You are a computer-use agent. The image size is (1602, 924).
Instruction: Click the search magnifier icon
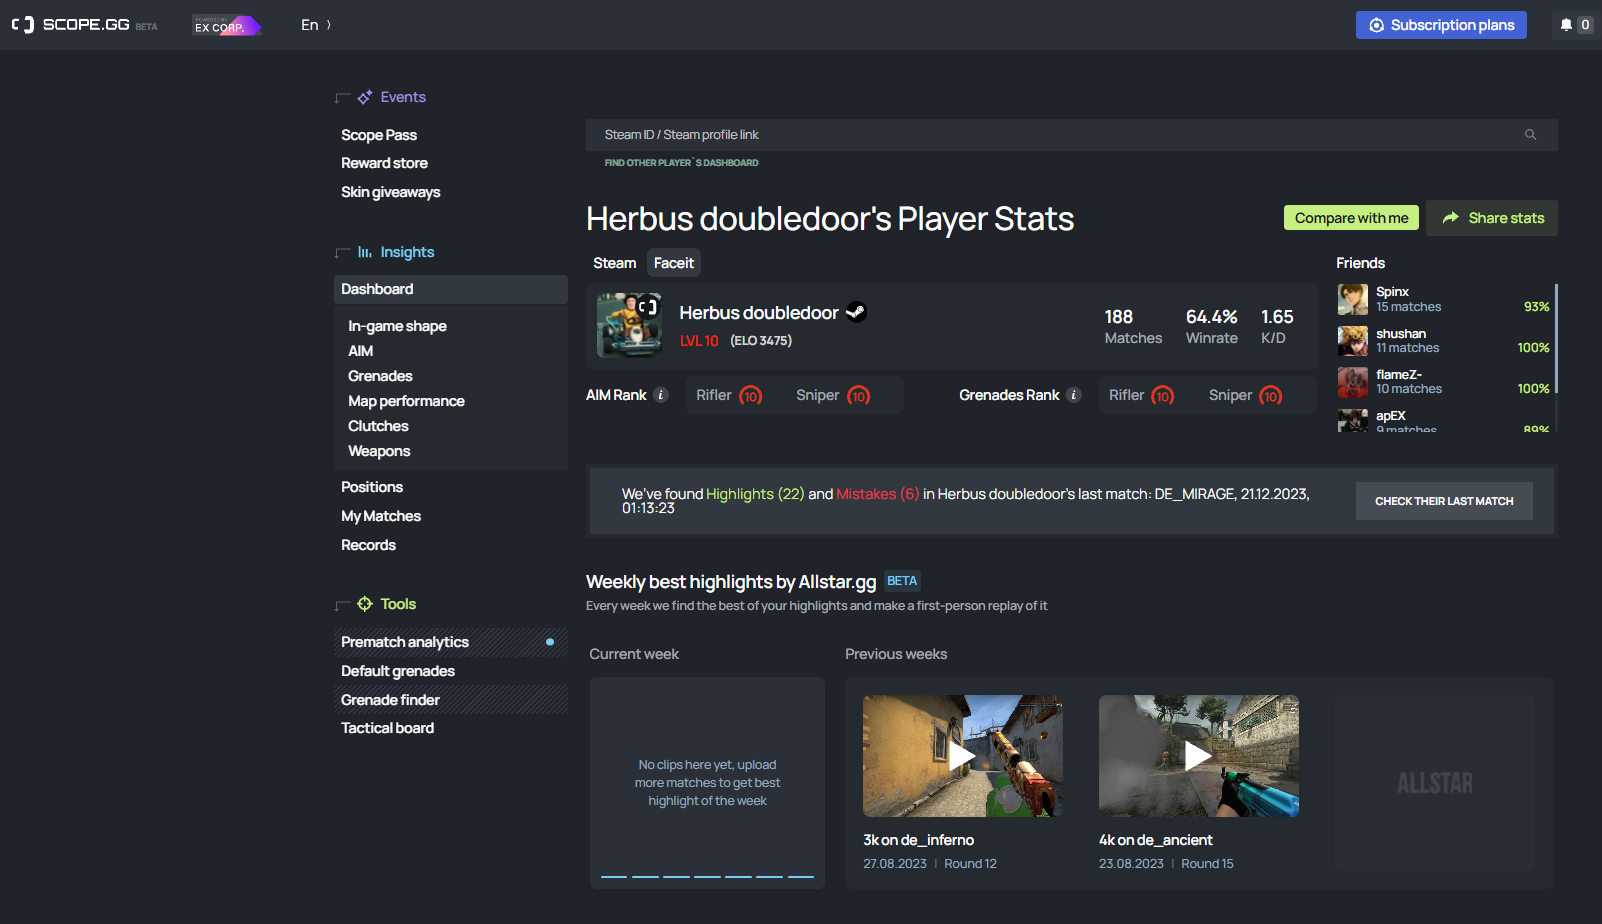pos(1530,135)
